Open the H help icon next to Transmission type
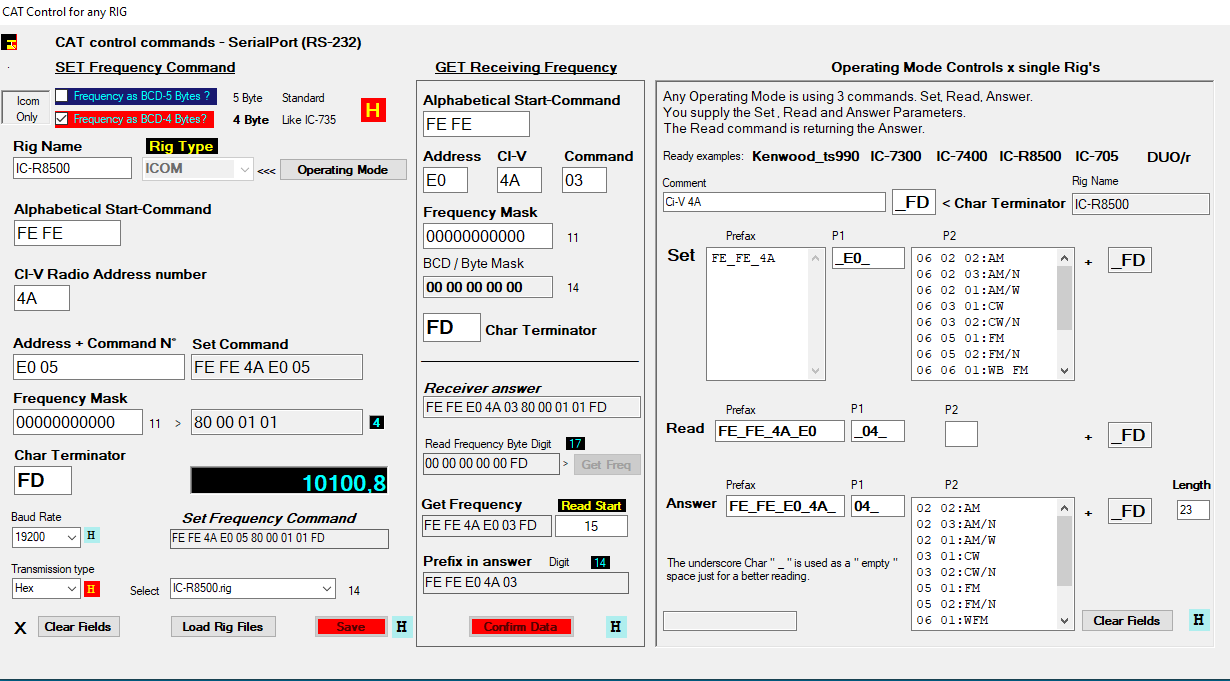Viewport: 1230px width, 681px height. pyautogui.click(x=91, y=589)
